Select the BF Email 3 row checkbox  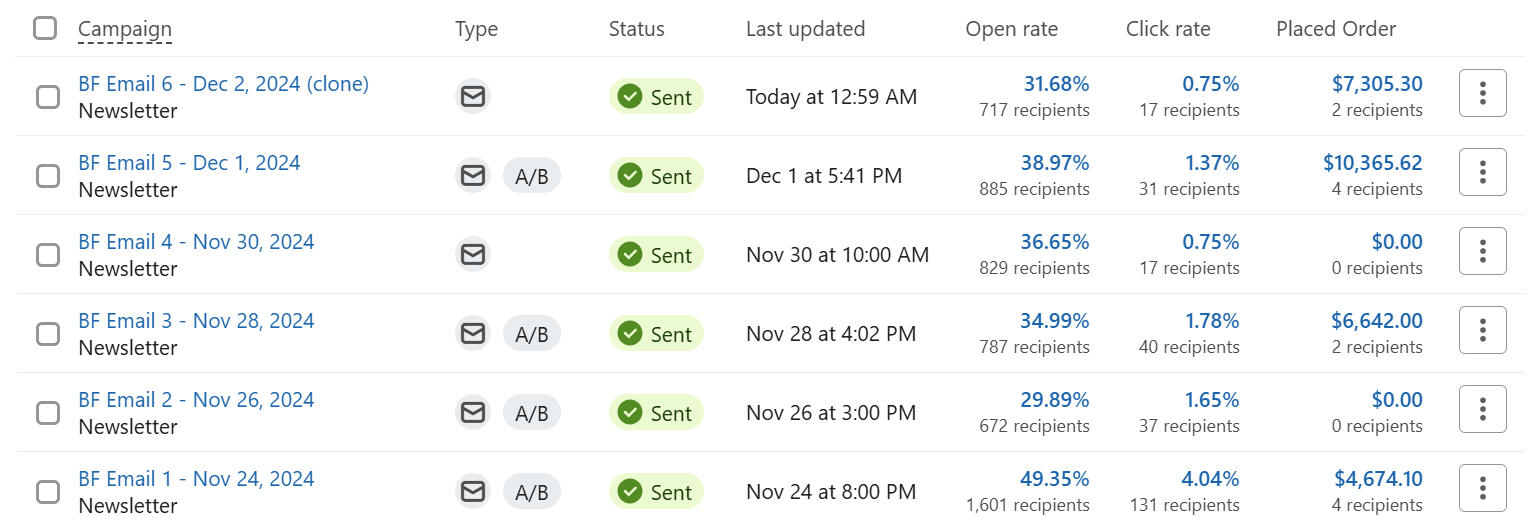(48, 334)
